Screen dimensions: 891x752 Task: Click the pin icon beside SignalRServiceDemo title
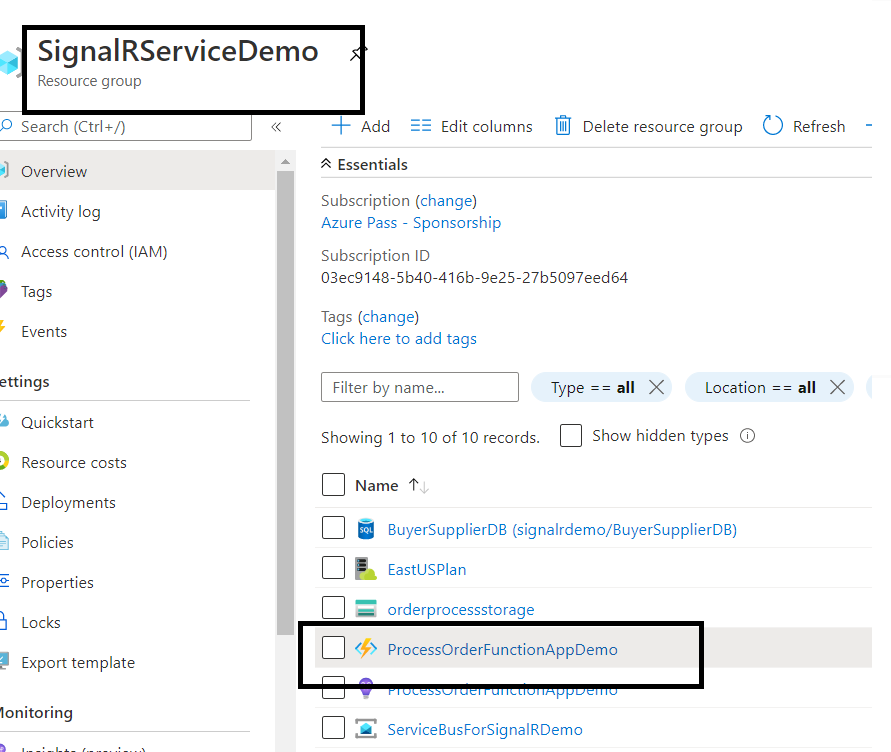357,53
